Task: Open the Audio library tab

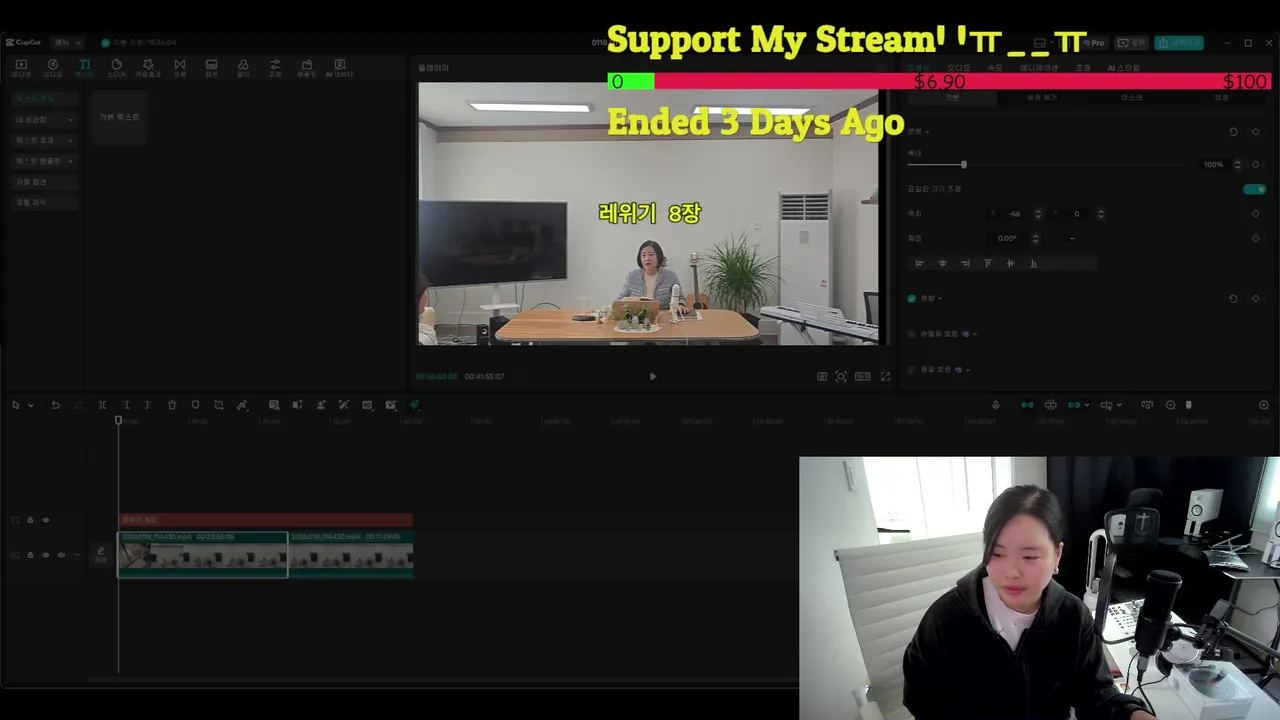Action: pyautogui.click(x=53, y=68)
